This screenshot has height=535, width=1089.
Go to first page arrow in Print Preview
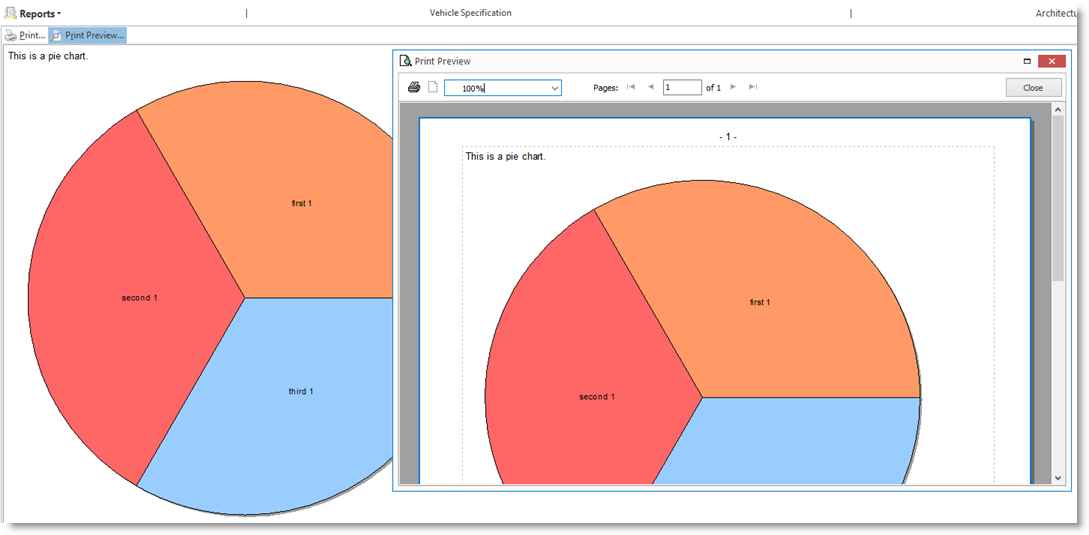631,87
